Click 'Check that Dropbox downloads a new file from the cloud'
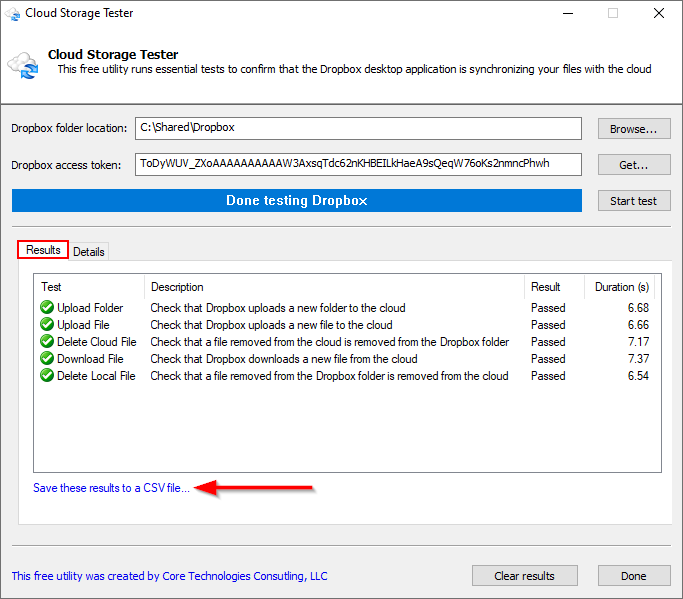Screen dimensions: 683x599 coord(284,359)
